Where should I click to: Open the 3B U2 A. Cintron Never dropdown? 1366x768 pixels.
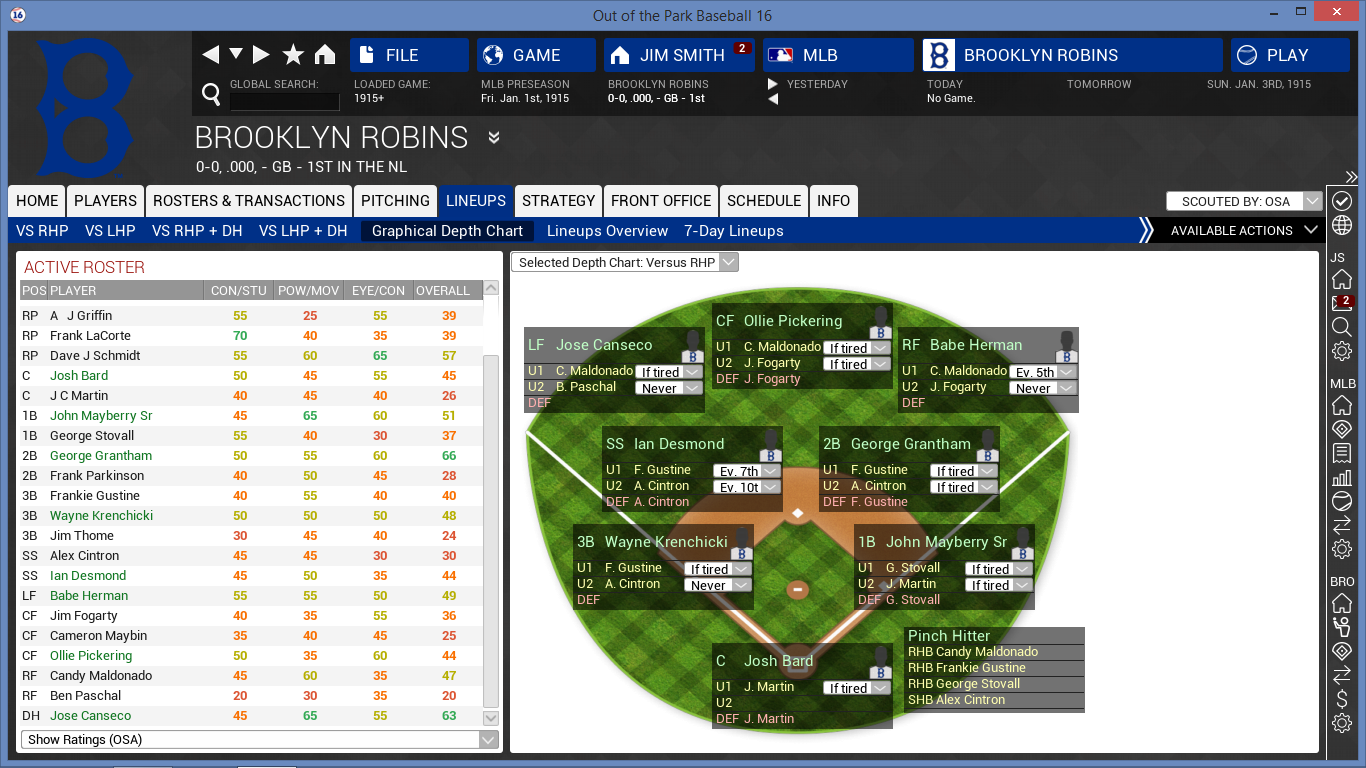click(x=717, y=585)
